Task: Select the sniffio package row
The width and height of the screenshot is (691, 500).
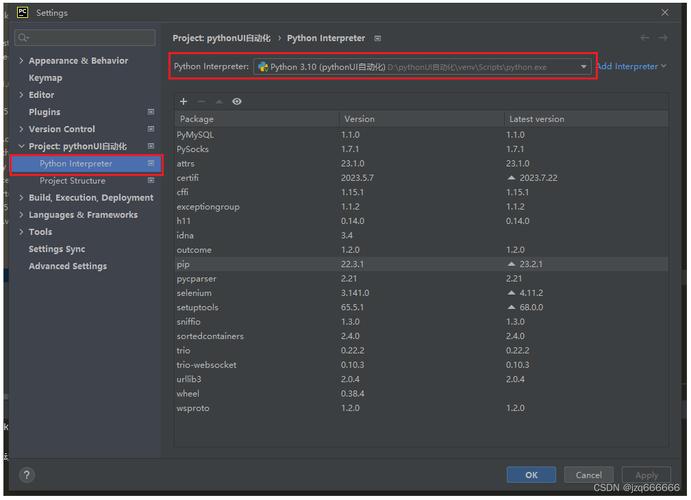Action: pyautogui.click(x=421, y=322)
